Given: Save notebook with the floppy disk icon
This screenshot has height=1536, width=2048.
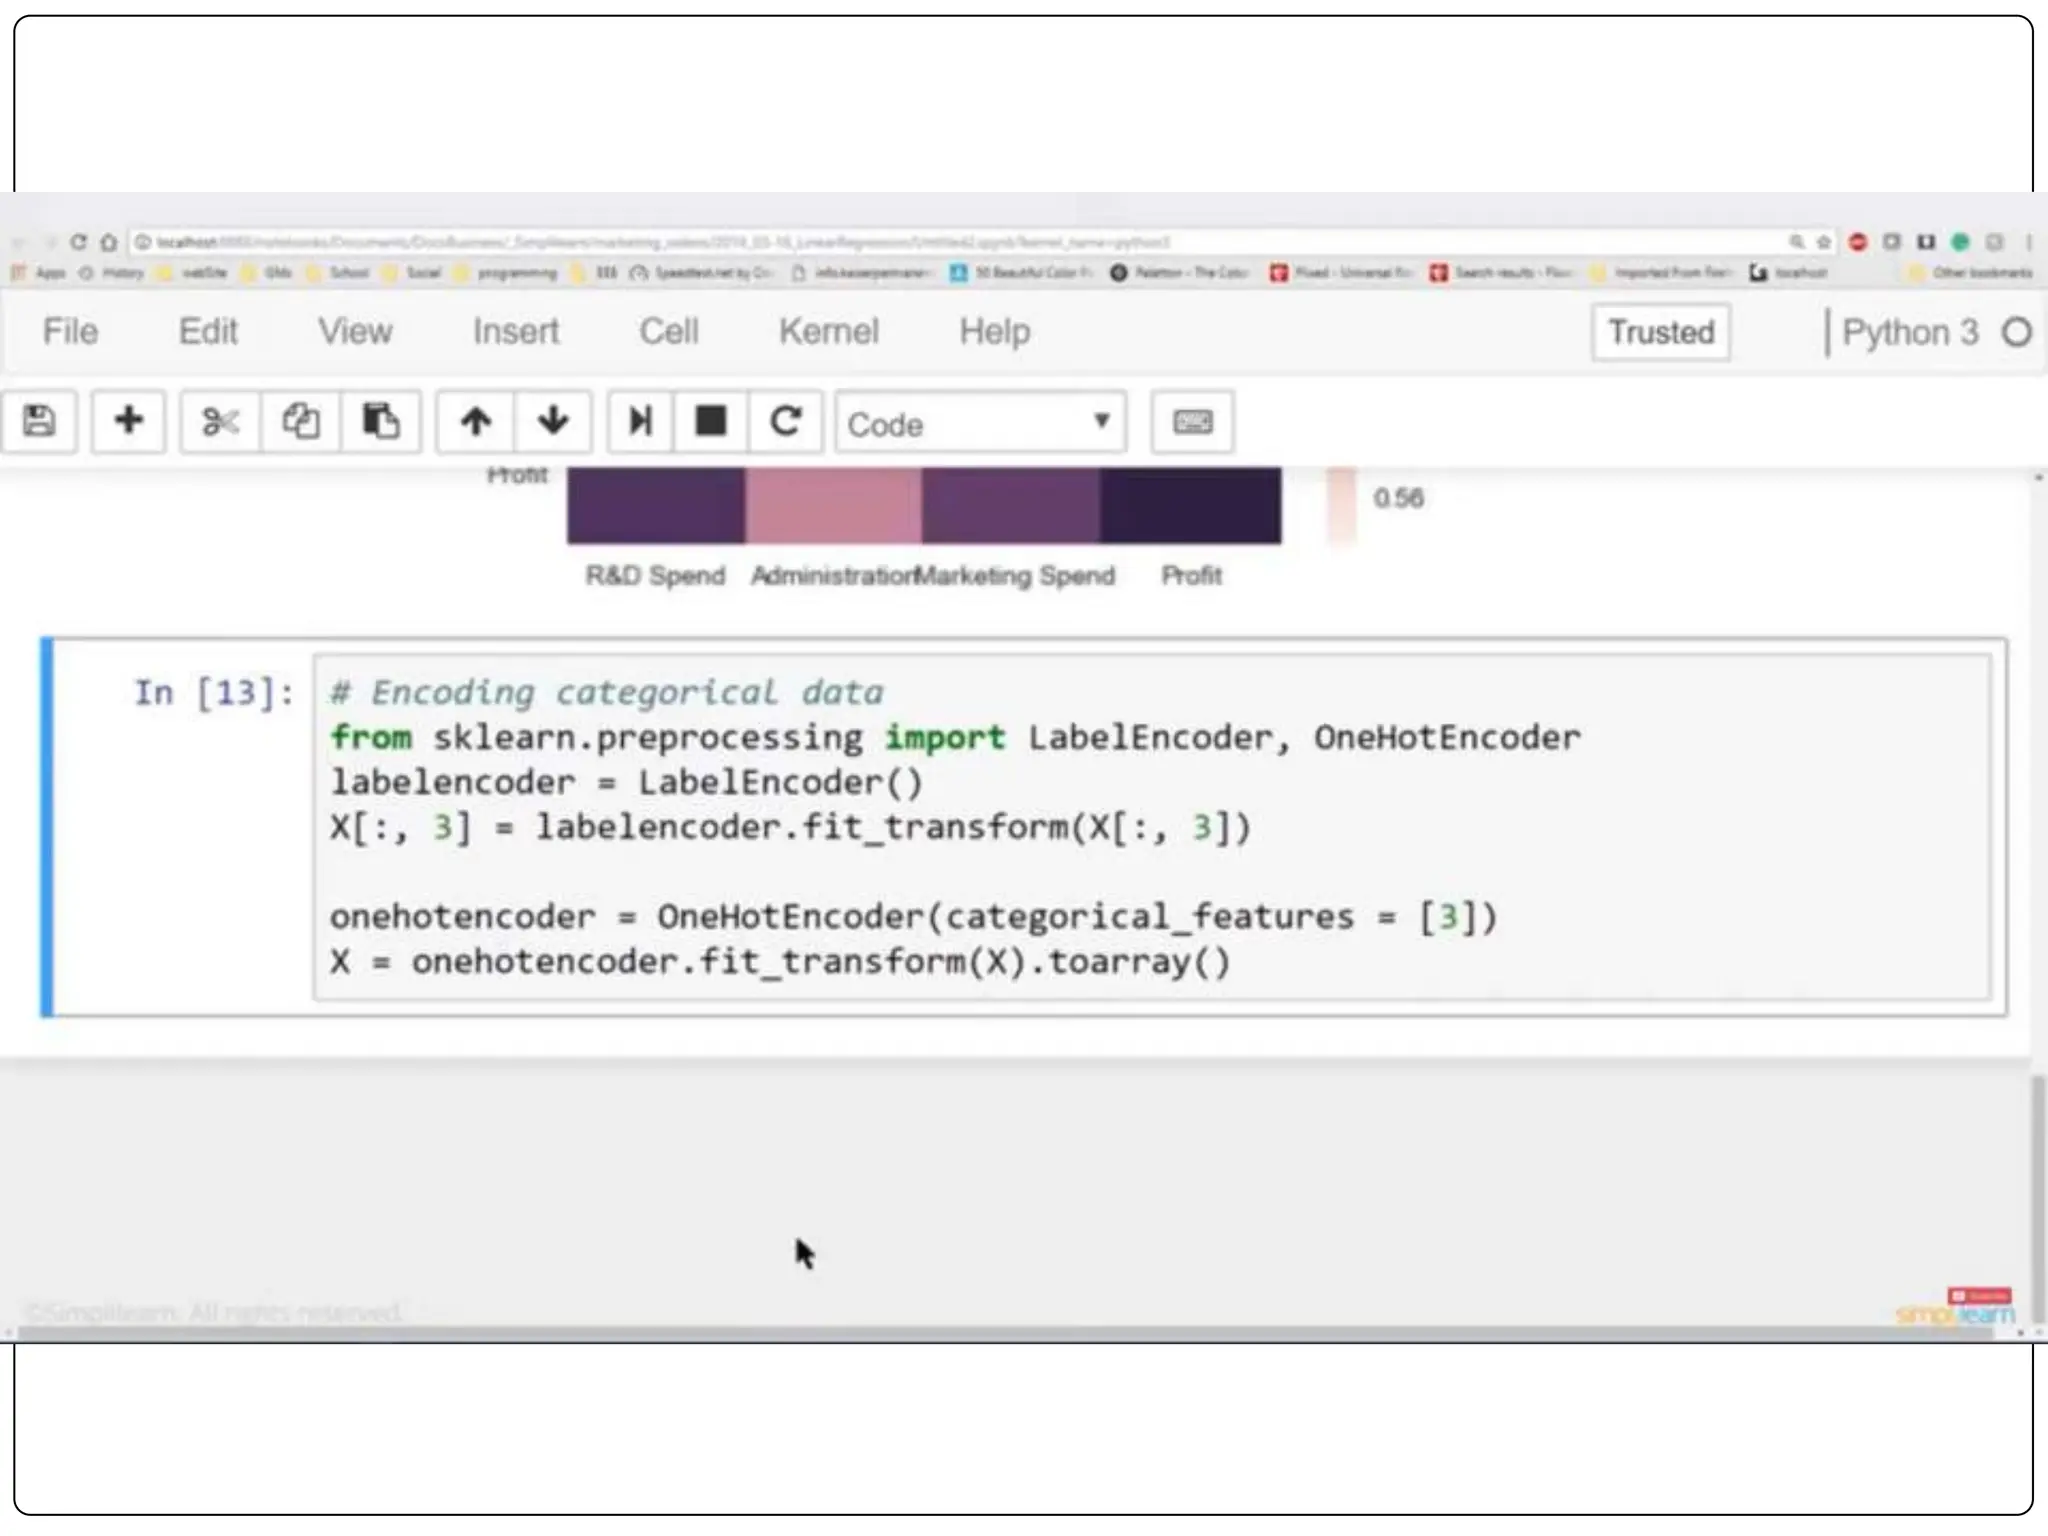Looking at the screenshot, I should (39, 421).
